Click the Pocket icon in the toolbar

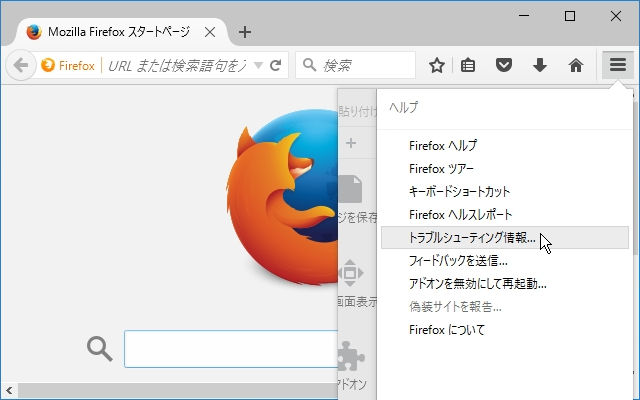coord(504,65)
